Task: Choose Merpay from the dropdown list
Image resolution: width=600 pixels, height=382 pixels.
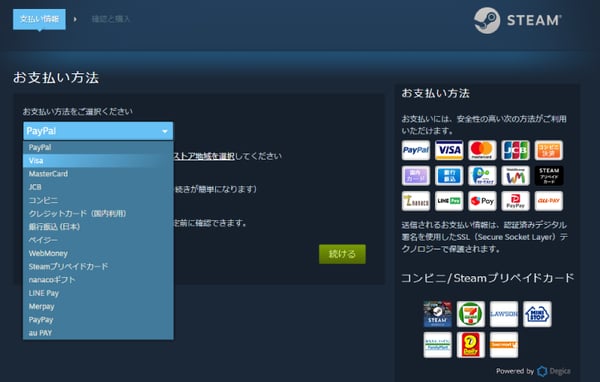Action: point(98,307)
